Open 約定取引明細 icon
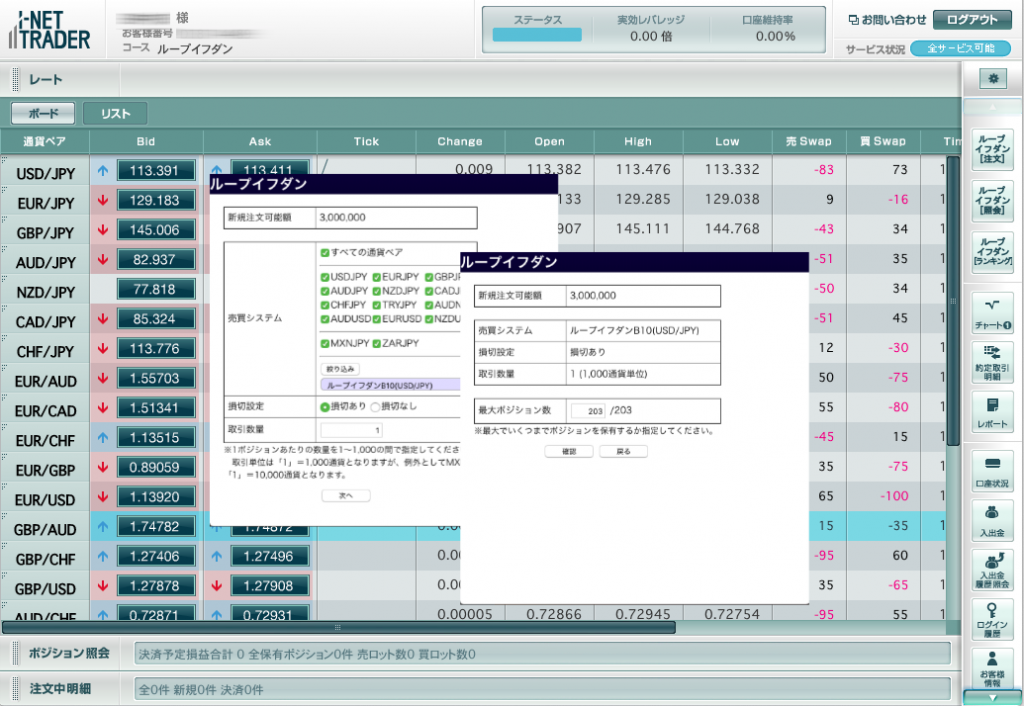The width and height of the screenshot is (1024, 706). (992, 362)
